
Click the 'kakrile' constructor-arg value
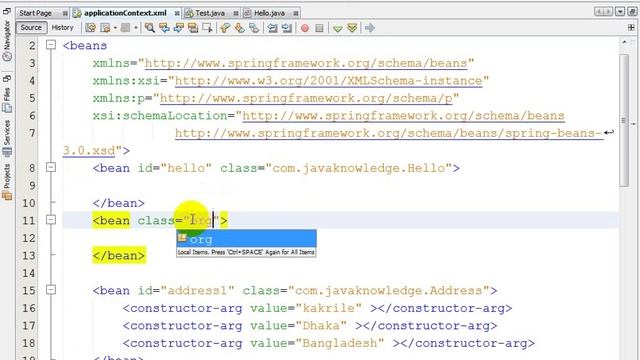click(328, 308)
